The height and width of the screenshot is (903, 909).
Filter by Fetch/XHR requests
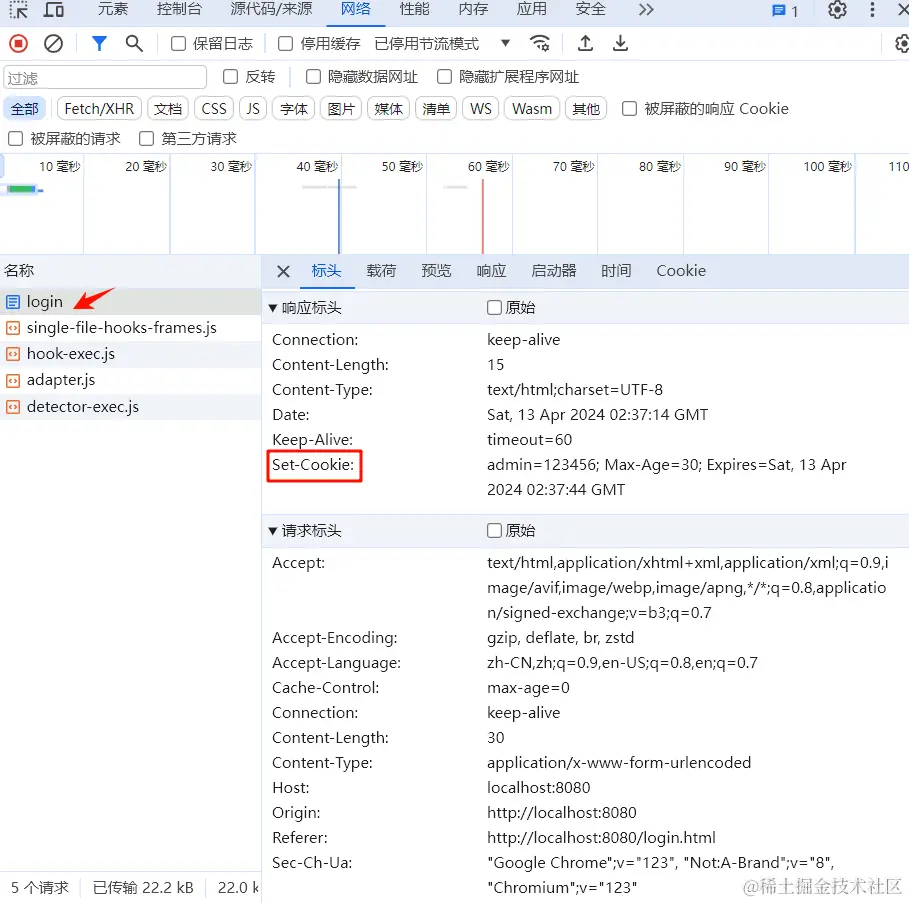click(99, 109)
